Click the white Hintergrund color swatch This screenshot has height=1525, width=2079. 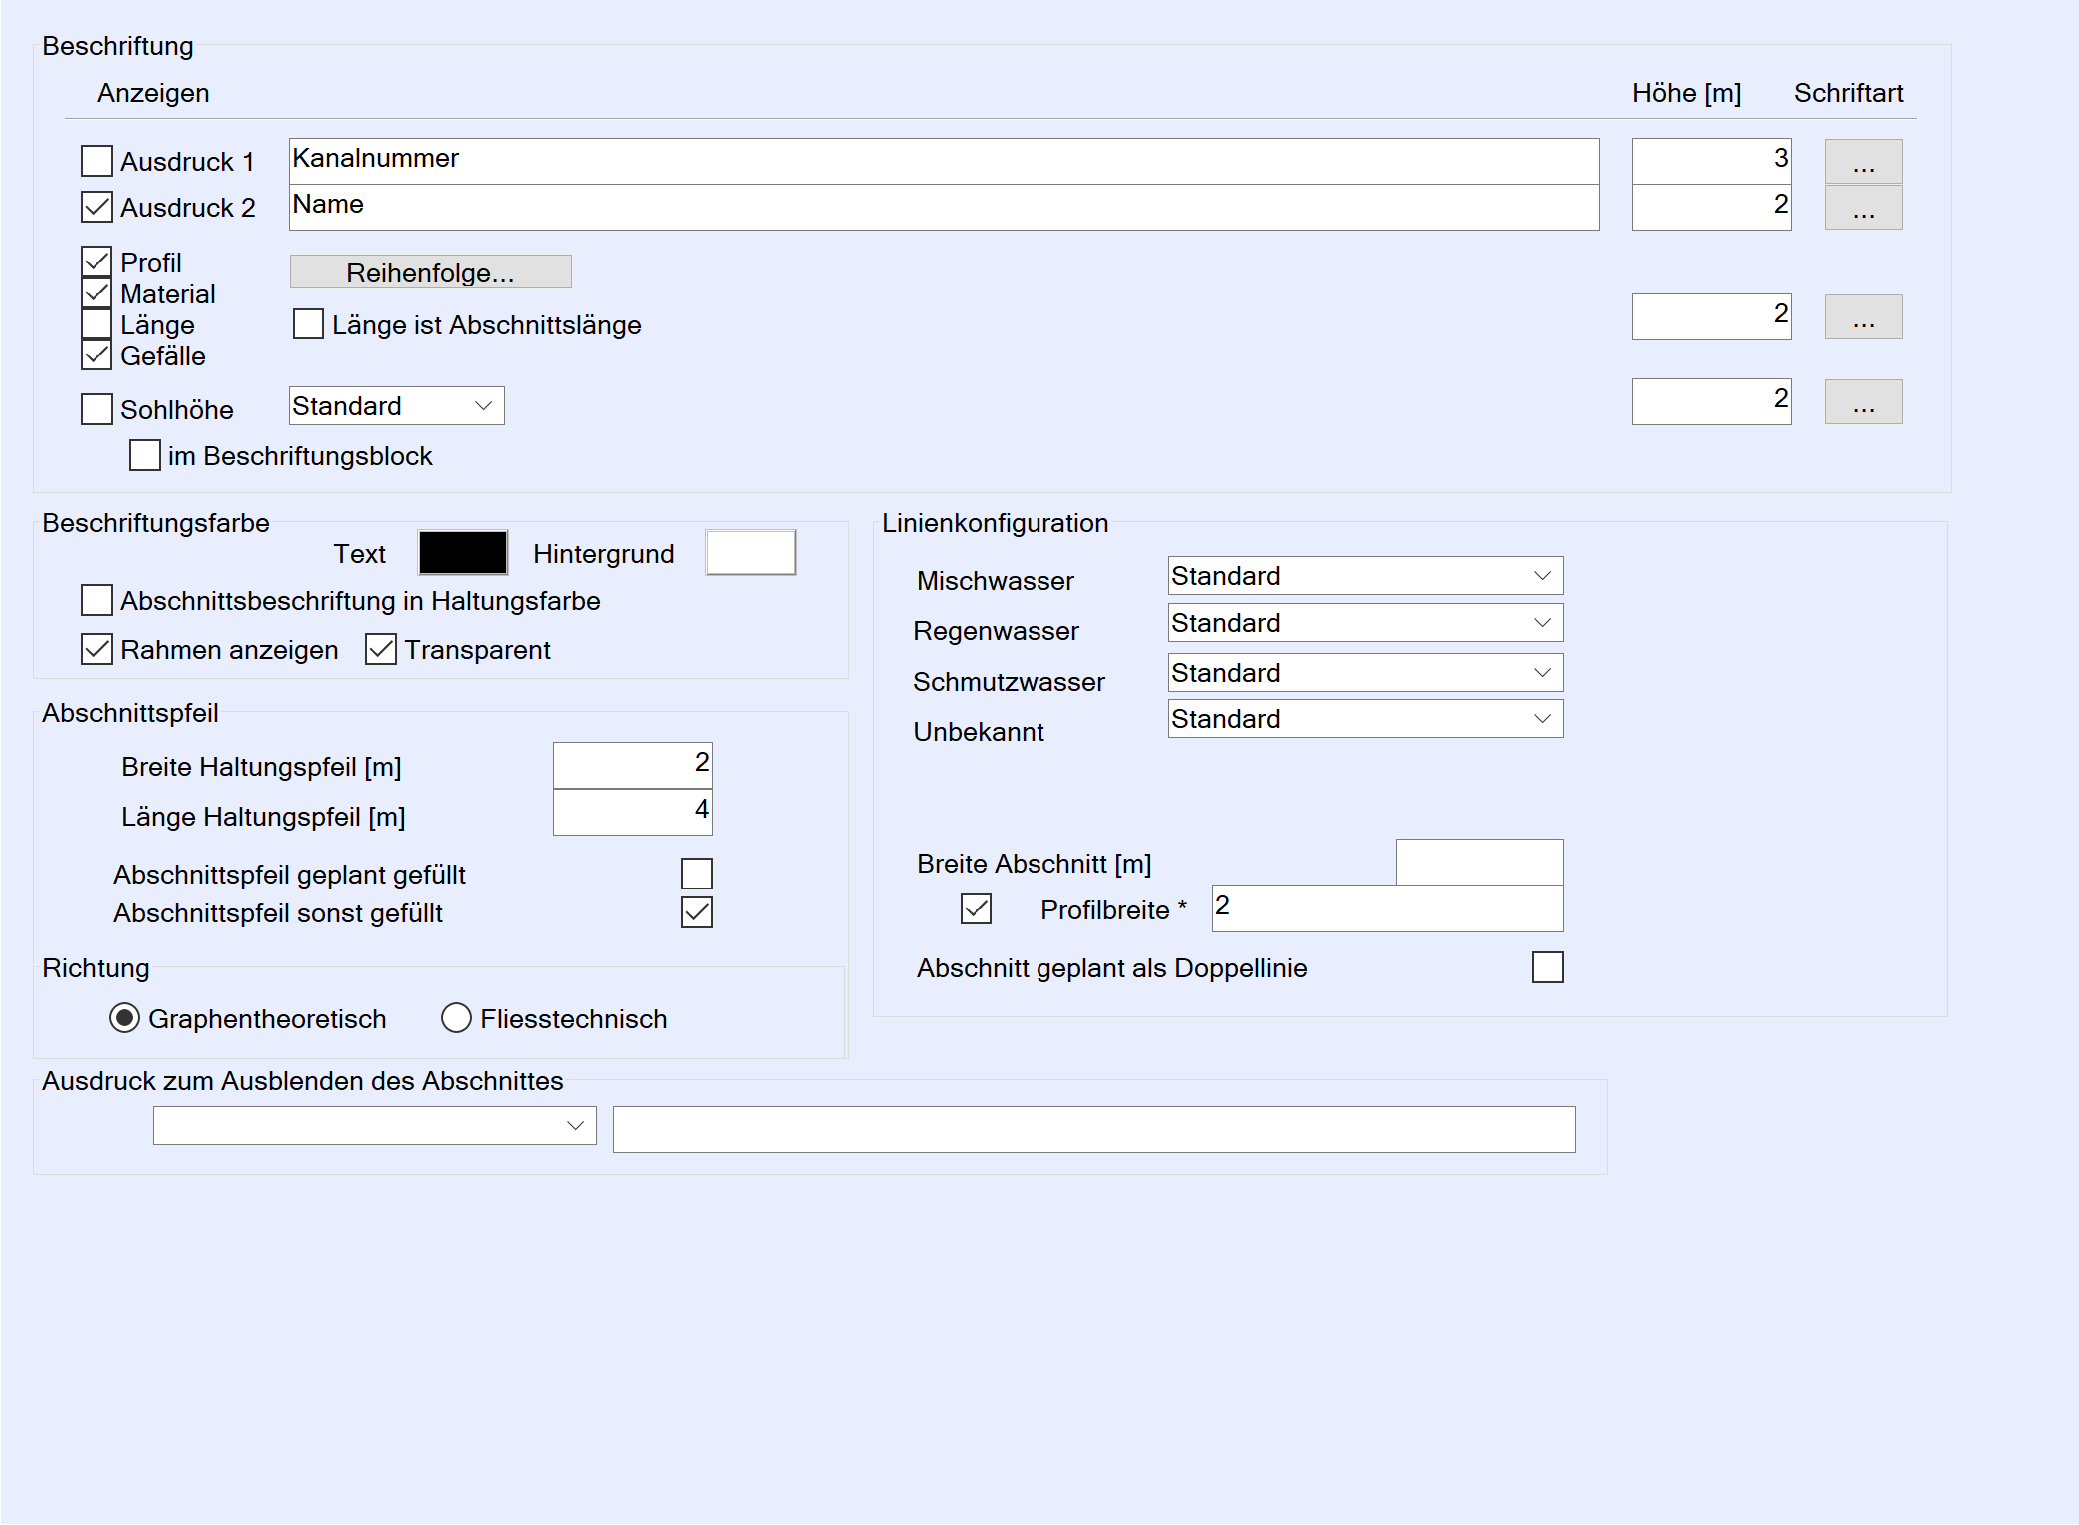point(750,553)
